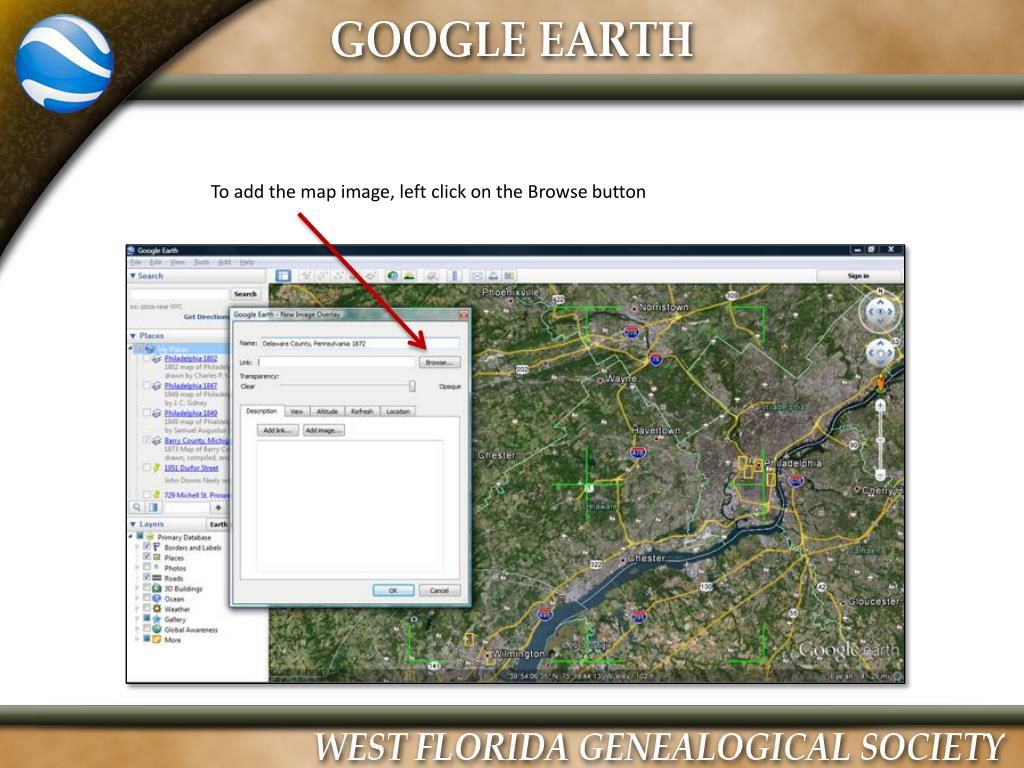
Task: Open the File menu
Action: point(135,262)
